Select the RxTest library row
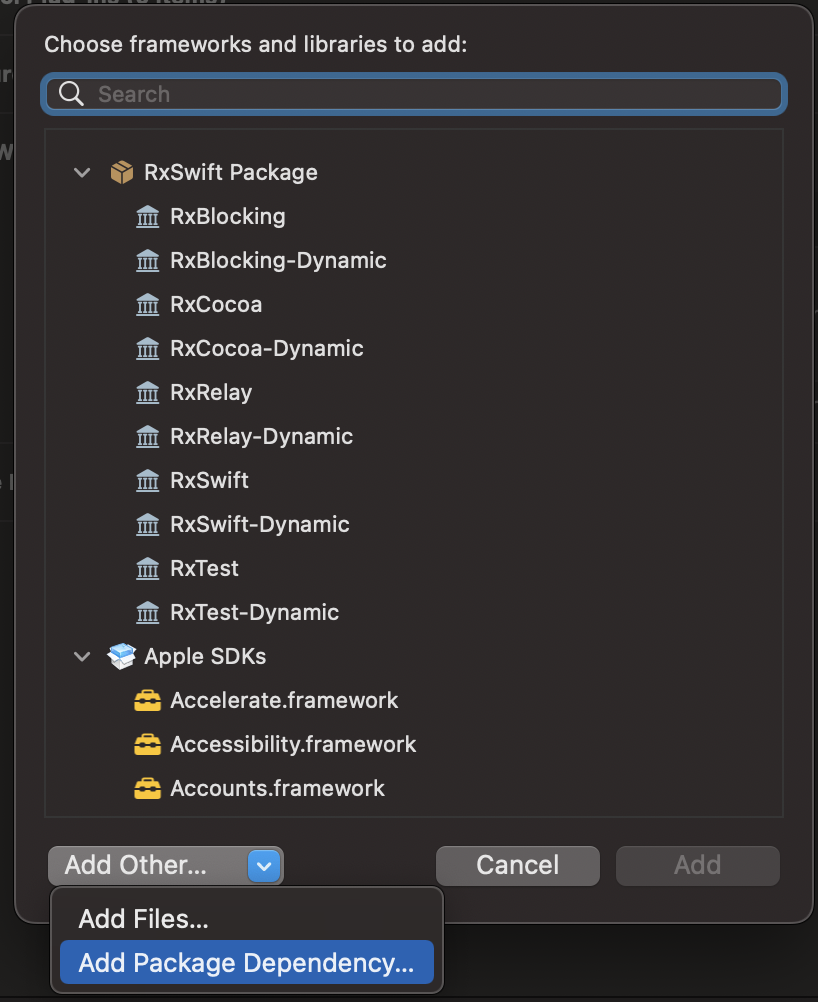The height and width of the screenshot is (1002, 818). click(x=414, y=569)
